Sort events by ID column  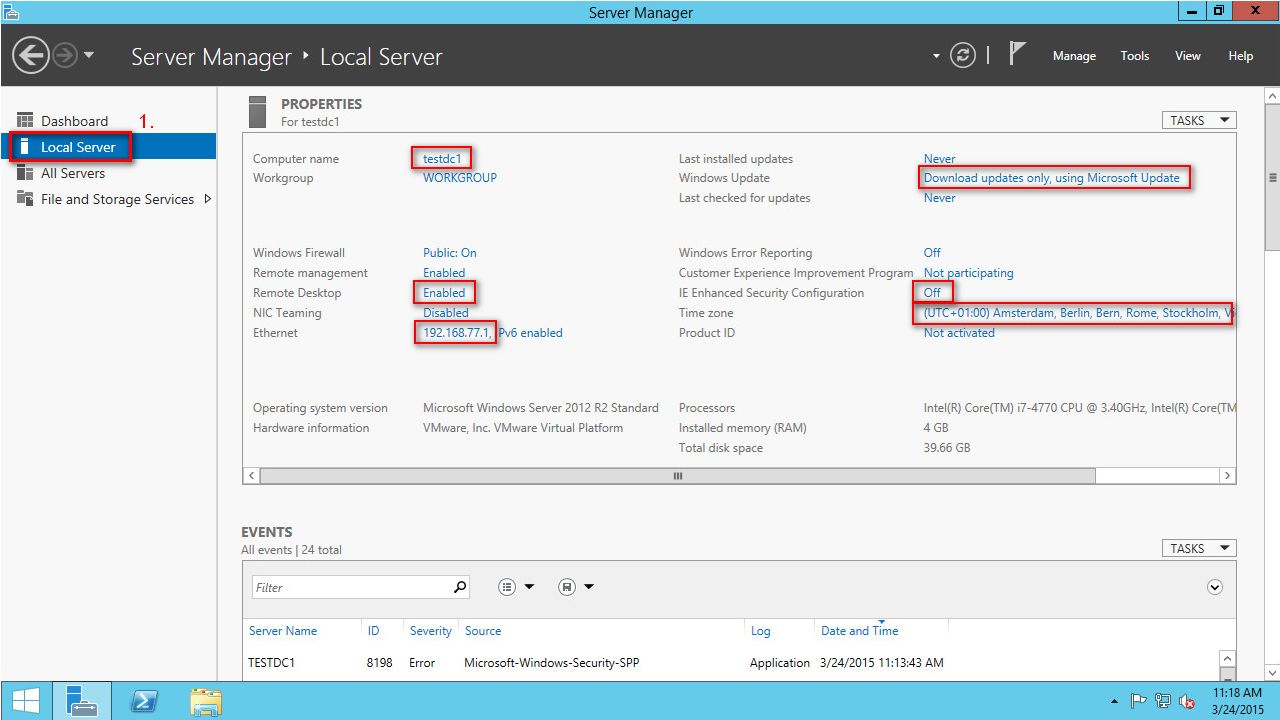click(x=374, y=631)
